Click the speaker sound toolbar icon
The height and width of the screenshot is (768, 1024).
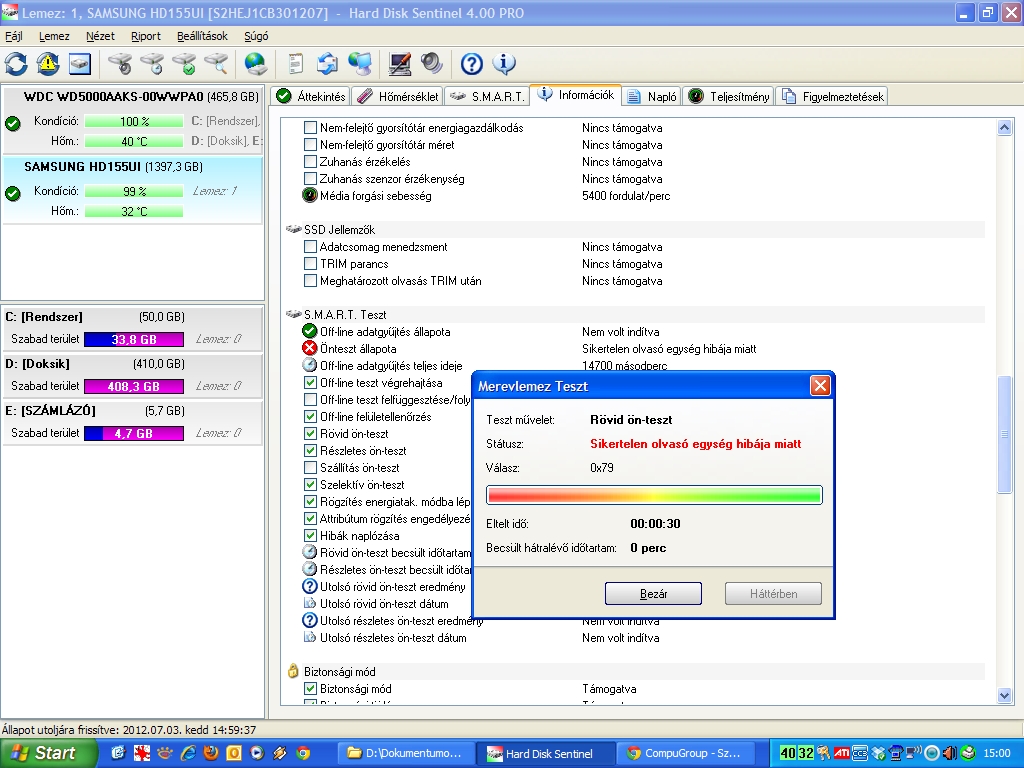pyautogui.click(x=431, y=63)
